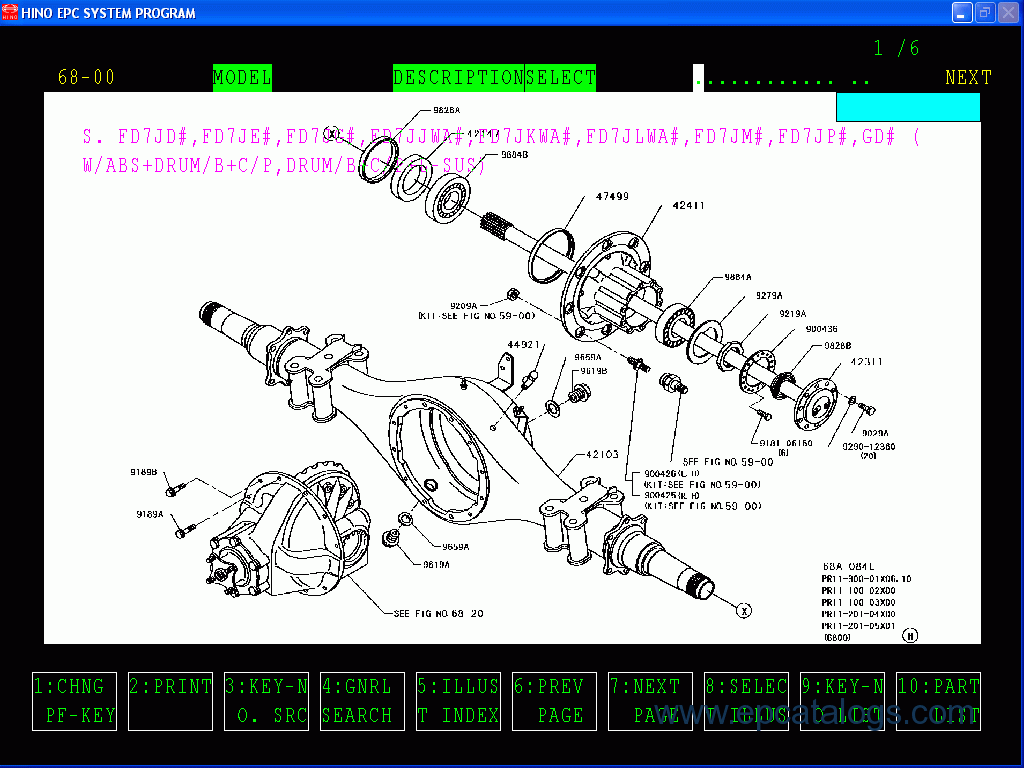This screenshot has height=768, width=1024.
Task: Click key number 9029A label
Action: 875,433
